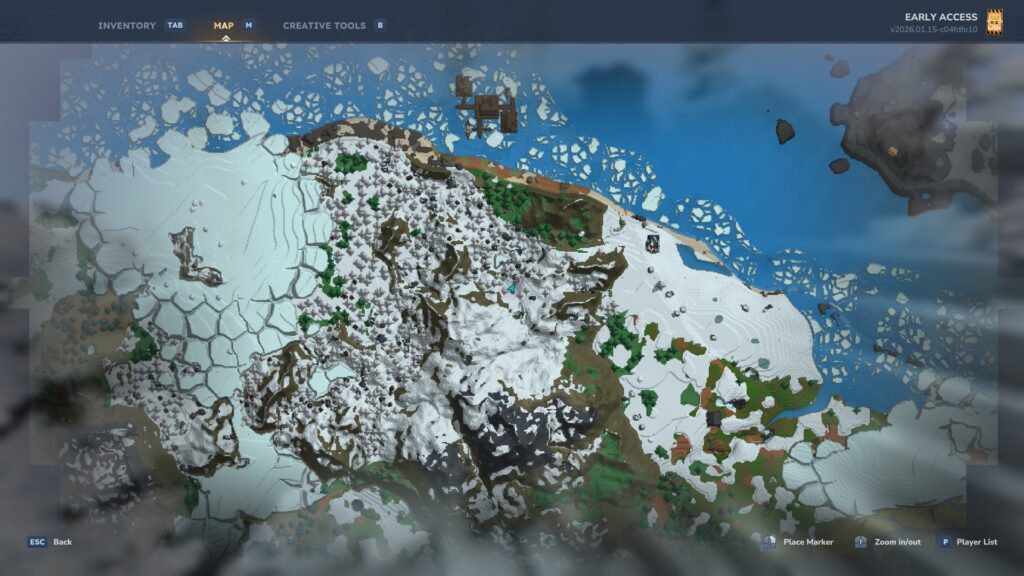1024x576 pixels.
Task: Go Back using the Back label
Action: click(63, 542)
